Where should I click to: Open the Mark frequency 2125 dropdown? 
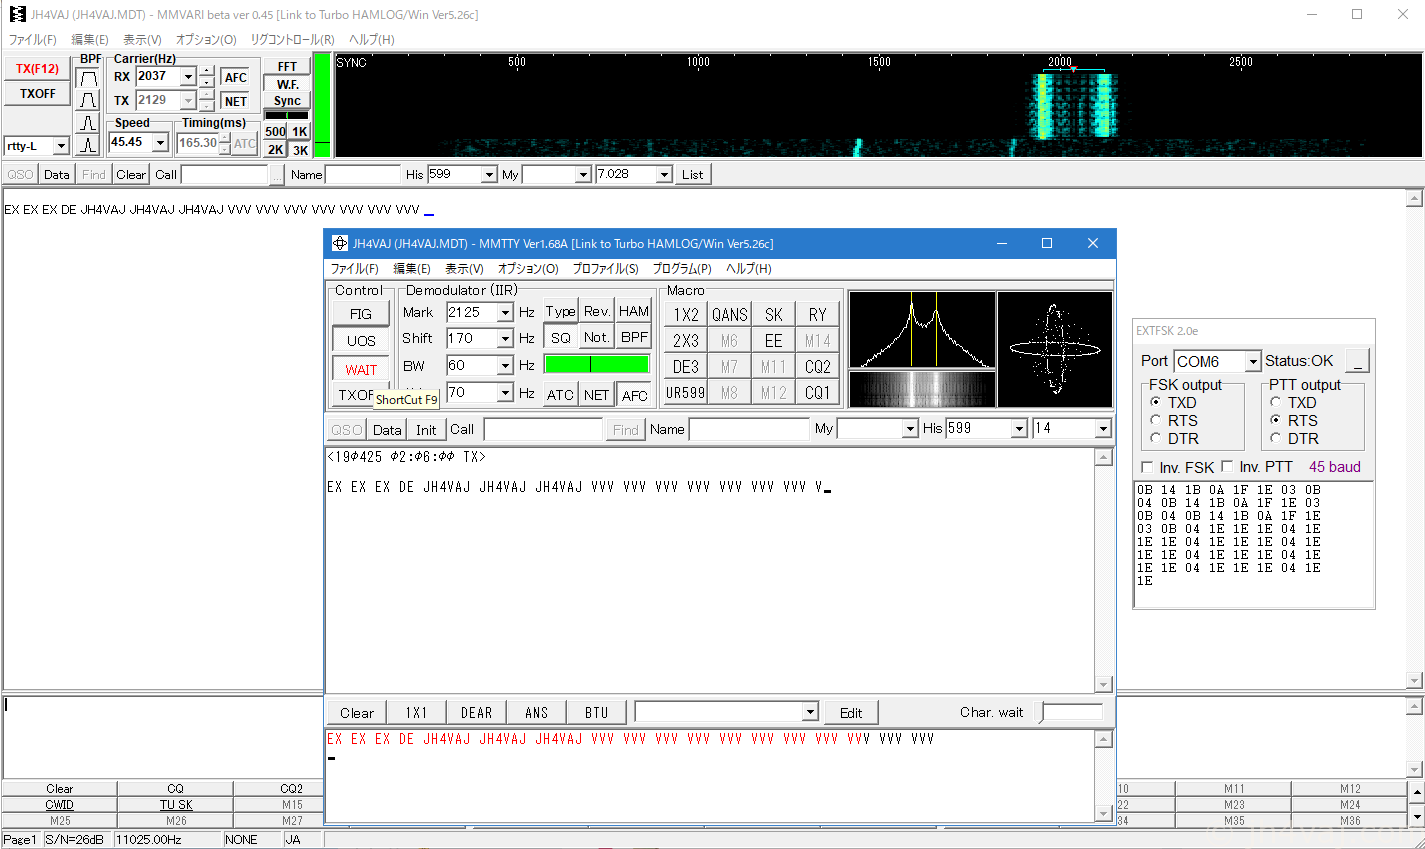[x=505, y=313]
